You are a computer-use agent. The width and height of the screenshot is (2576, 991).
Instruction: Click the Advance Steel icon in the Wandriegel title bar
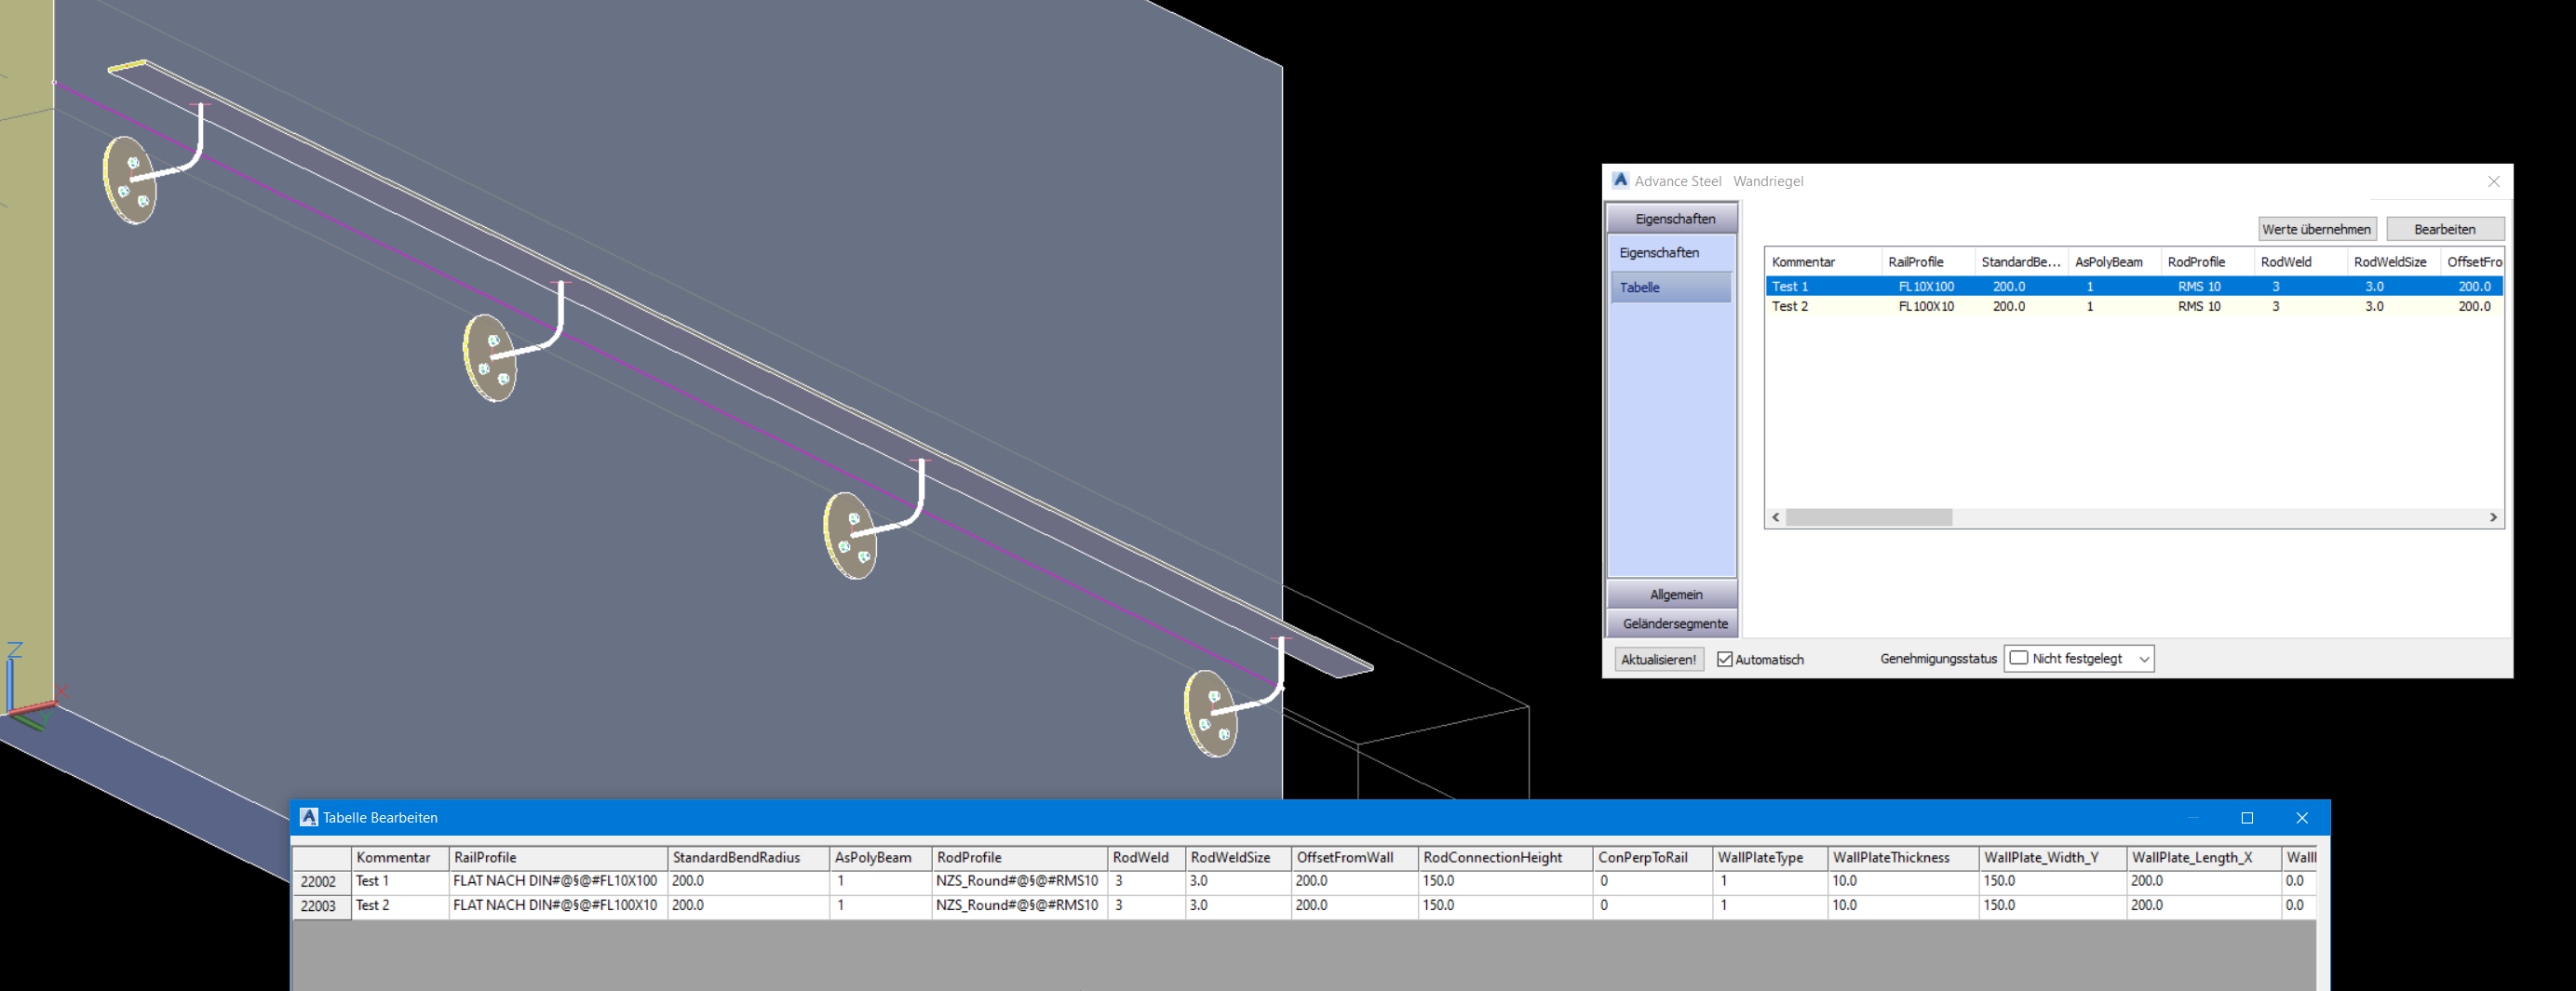click(x=1621, y=181)
